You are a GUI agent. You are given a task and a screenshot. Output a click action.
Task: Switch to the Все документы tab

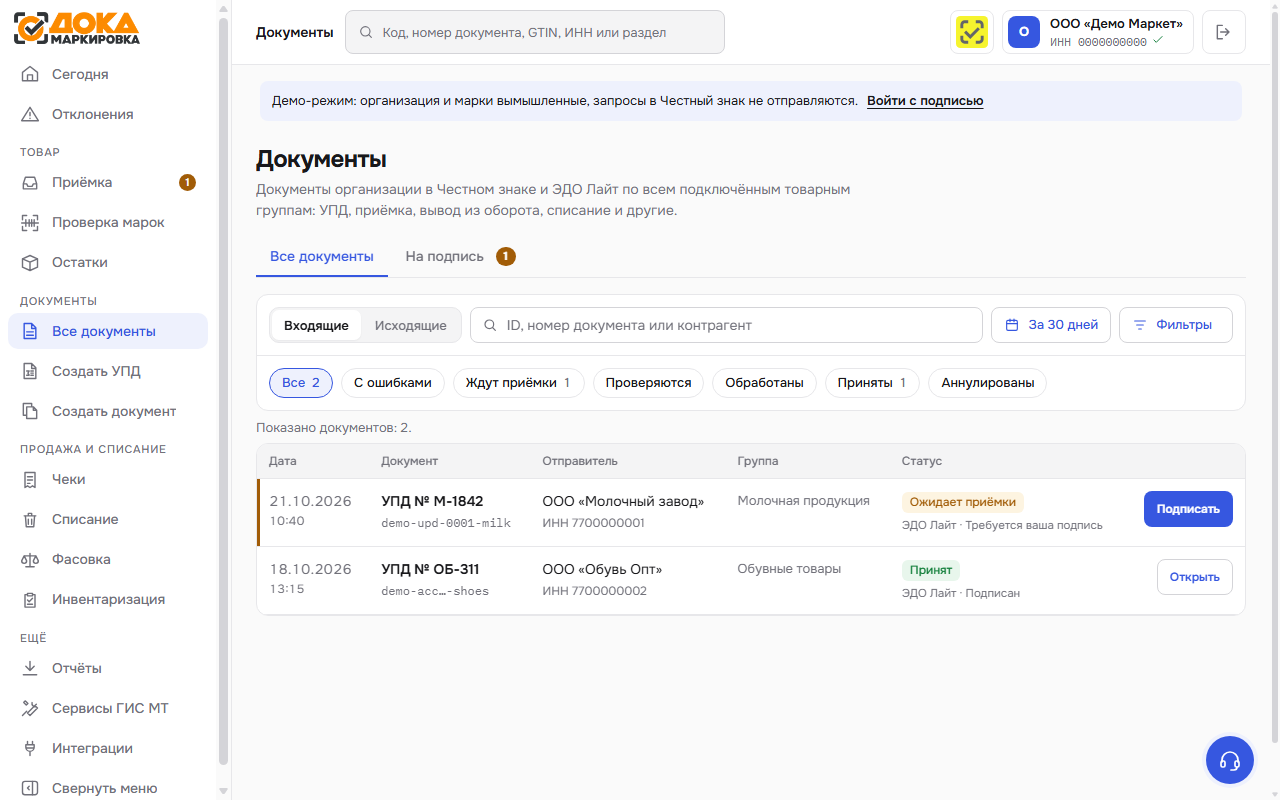pyautogui.click(x=322, y=256)
